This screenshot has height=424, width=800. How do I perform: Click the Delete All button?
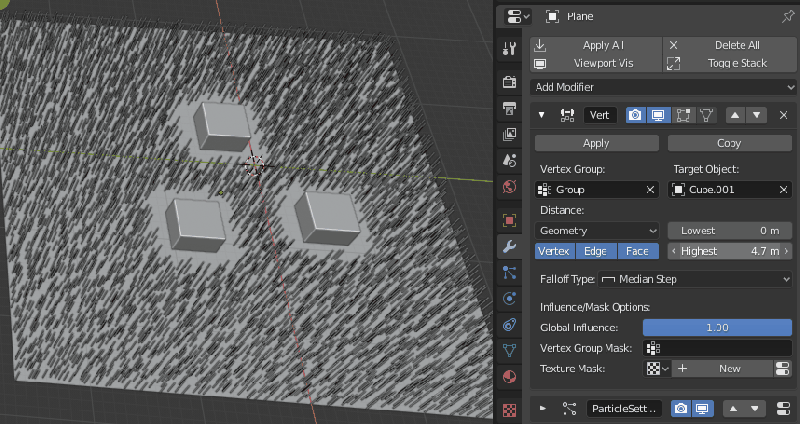click(x=730, y=45)
